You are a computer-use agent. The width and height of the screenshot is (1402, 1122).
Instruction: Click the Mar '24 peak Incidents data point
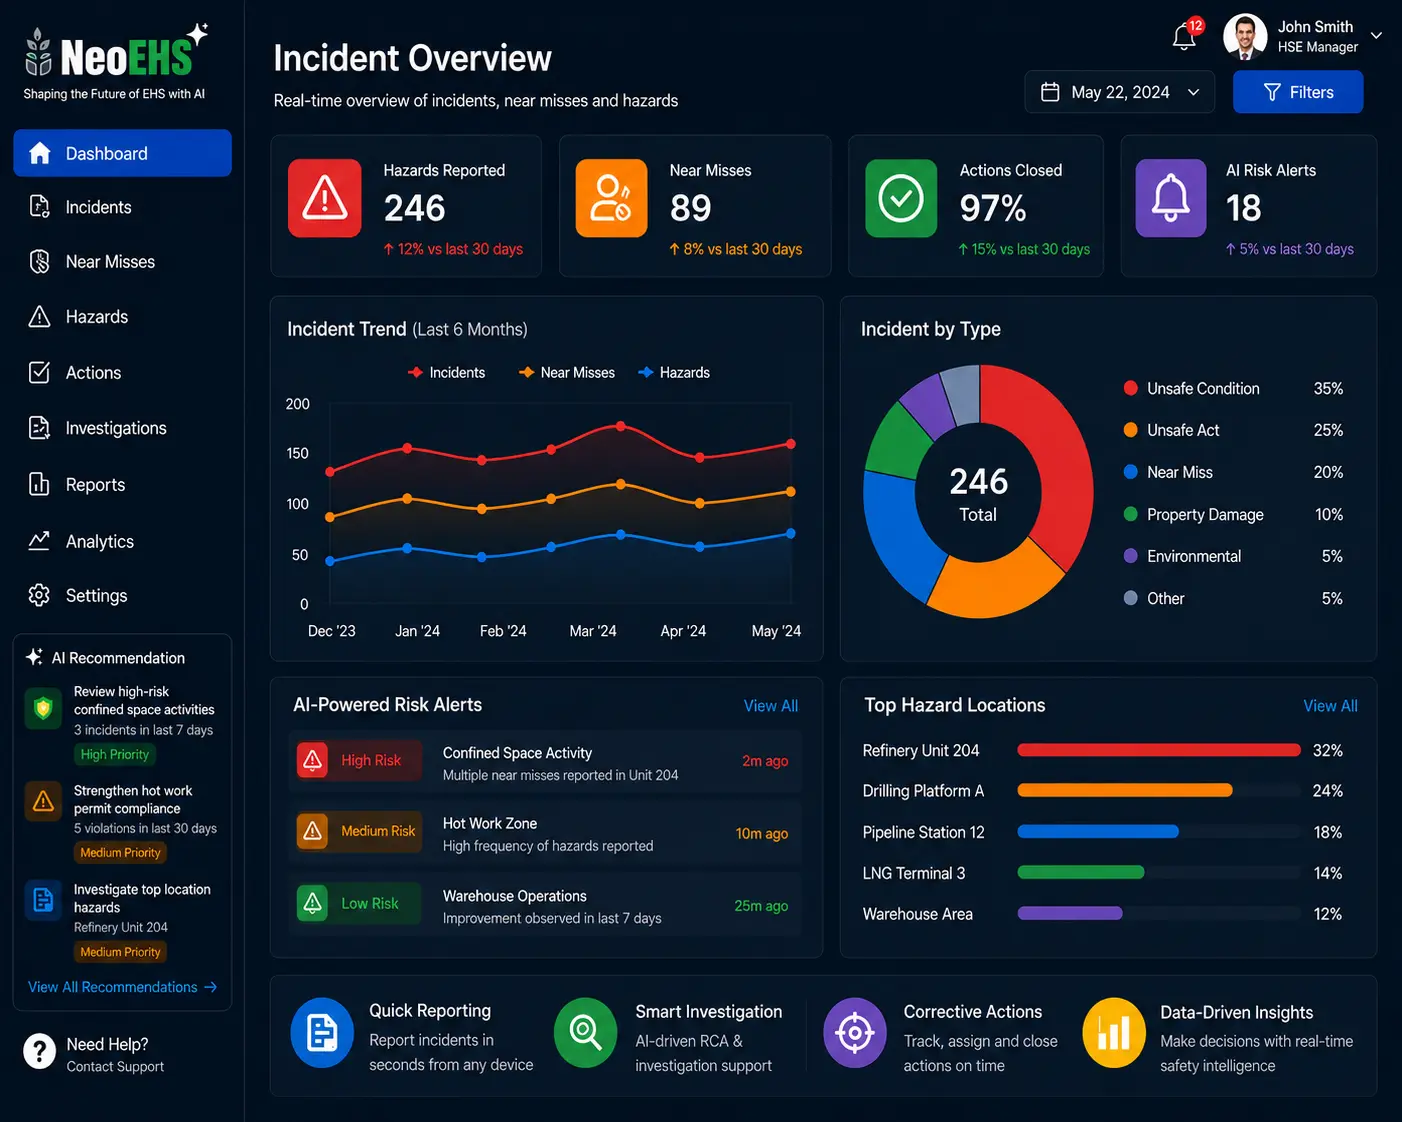(621, 426)
